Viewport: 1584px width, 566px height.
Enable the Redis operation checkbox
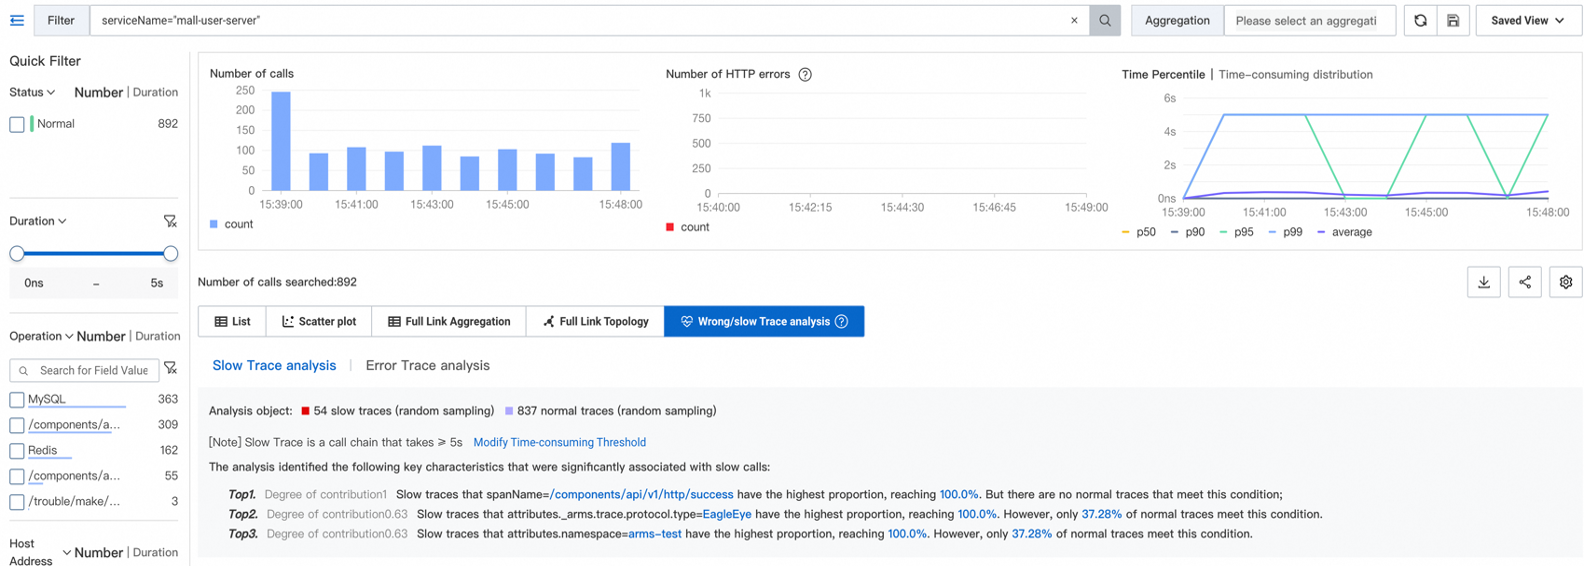(17, 451)
